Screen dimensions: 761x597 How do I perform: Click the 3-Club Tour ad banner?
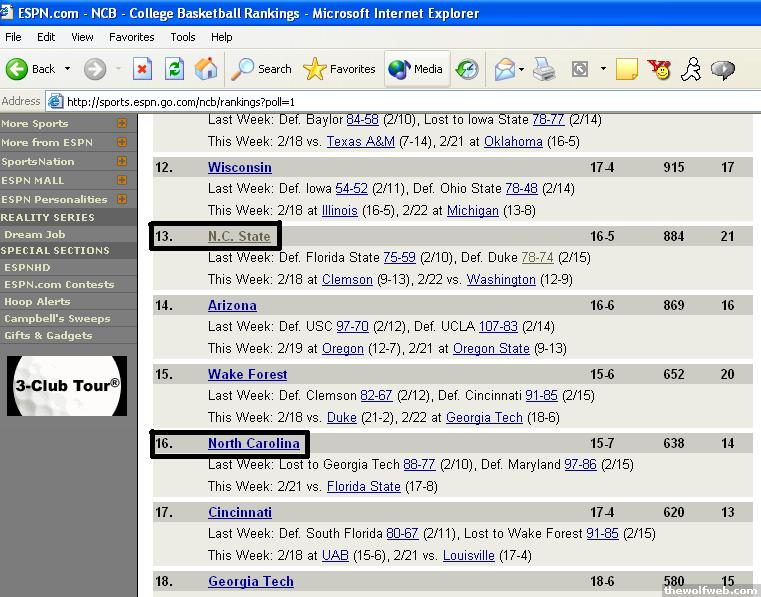[67, 385]
